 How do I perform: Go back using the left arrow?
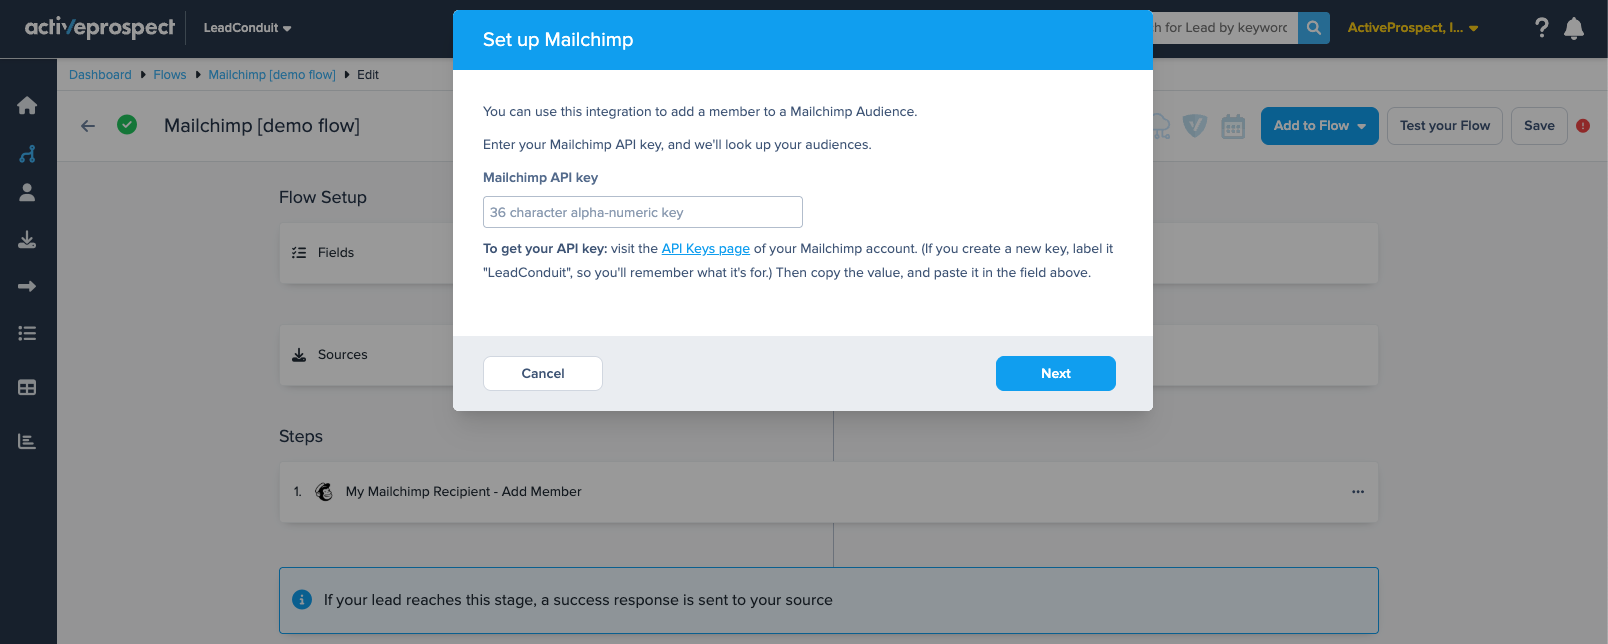point(88,126)
